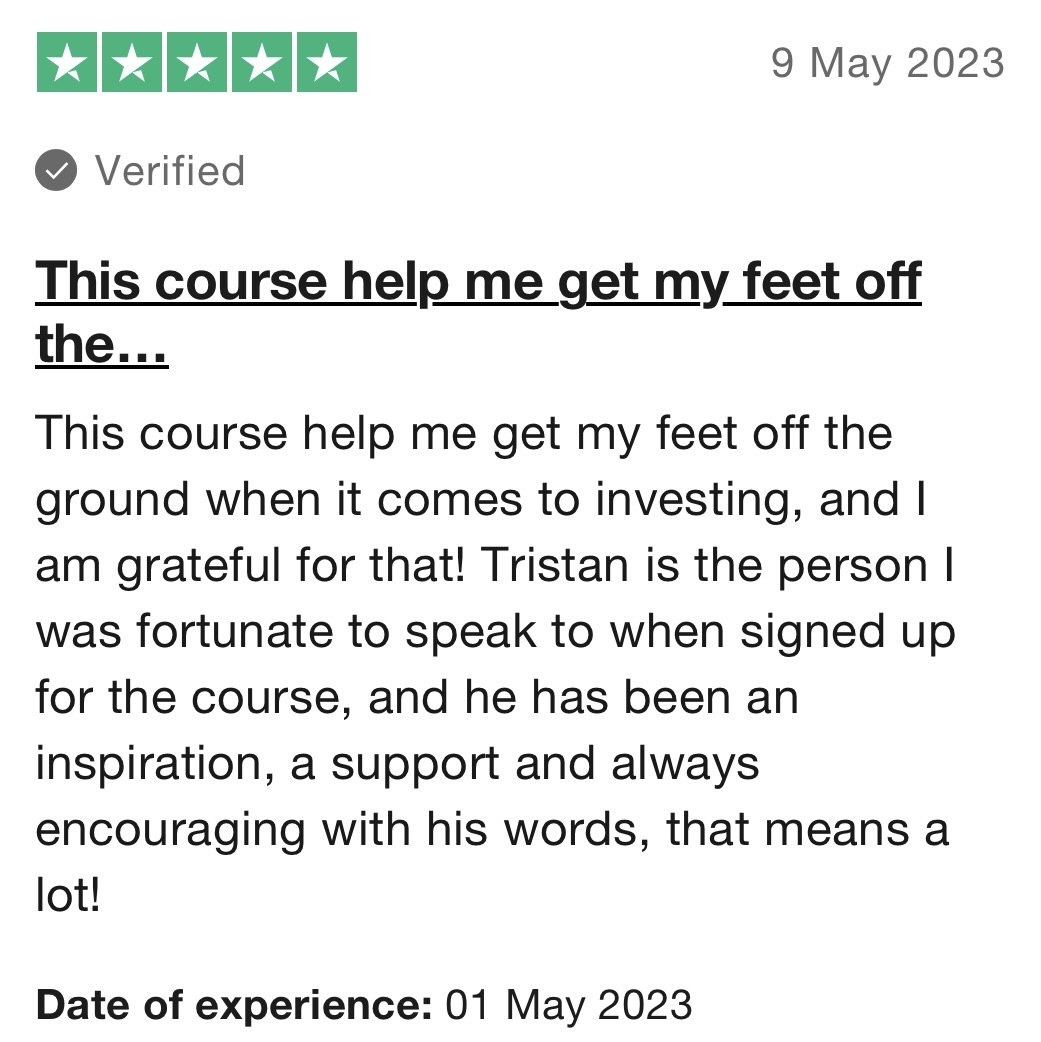Click the review date "9 May 2023"
This screenshot has width=1041, height=1042.
(887, 64)
